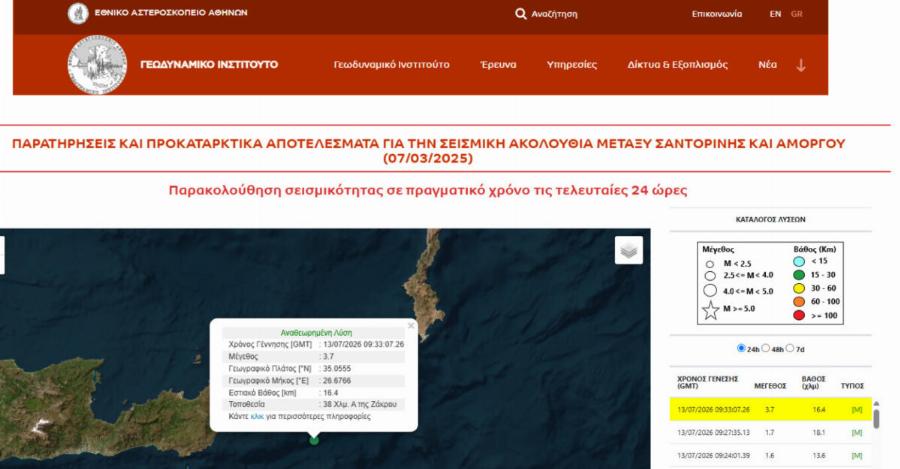Open the Santorini-Amorgos seismic sequence headline
The height and width of the screenshot is (469, 900).
428,150
